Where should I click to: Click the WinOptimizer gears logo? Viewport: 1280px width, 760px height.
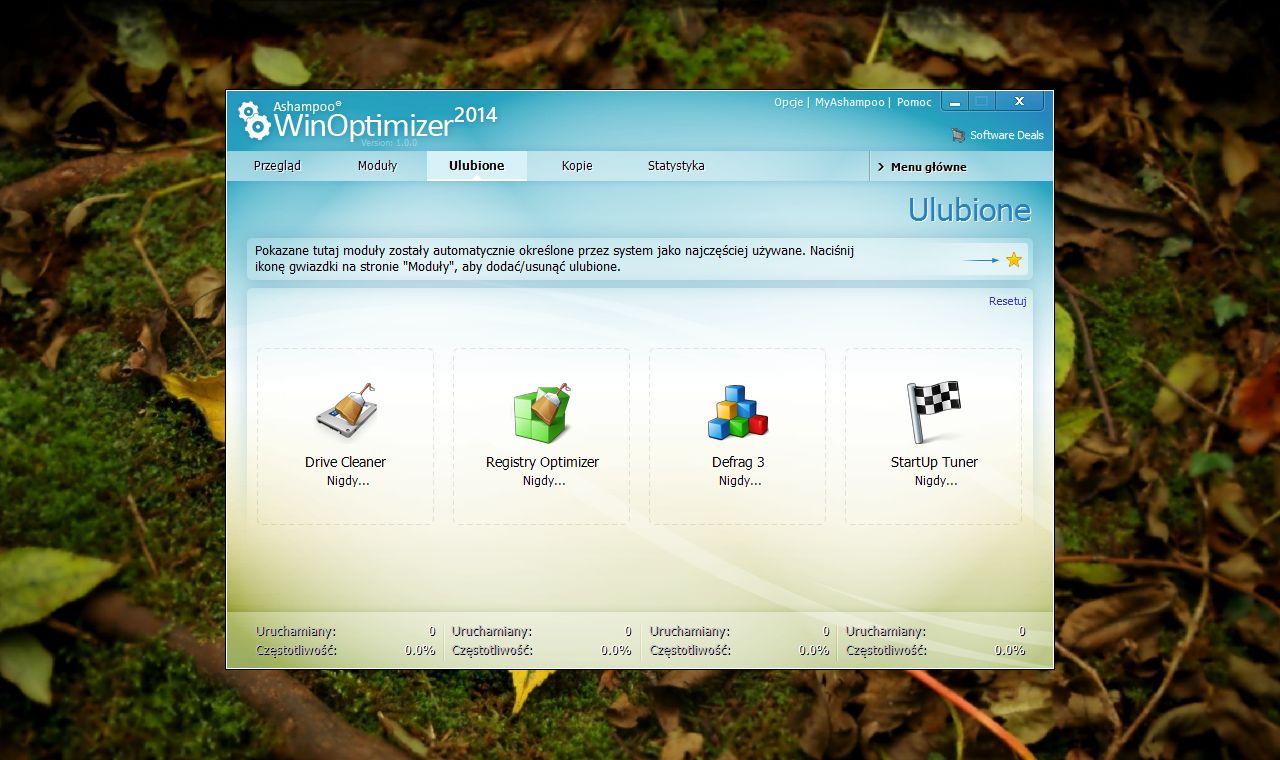pyautogui.click(x=254, y=120)
